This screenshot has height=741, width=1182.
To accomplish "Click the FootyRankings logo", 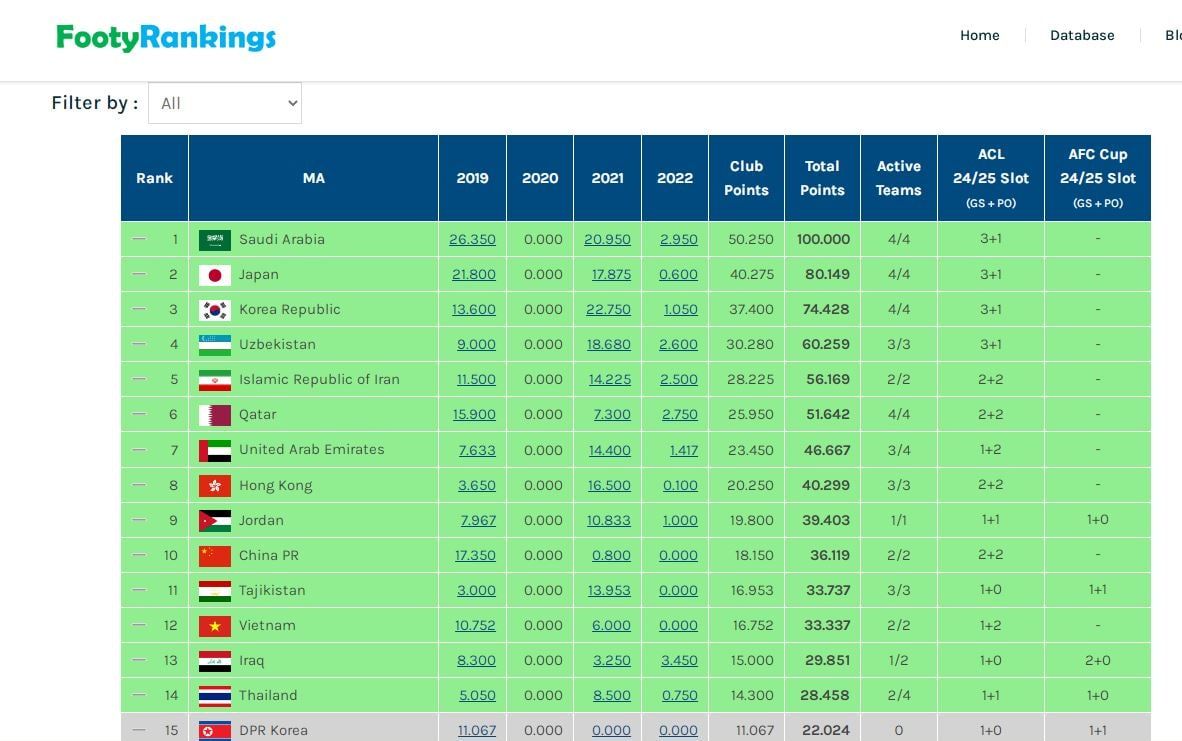I will pos(166,38).
